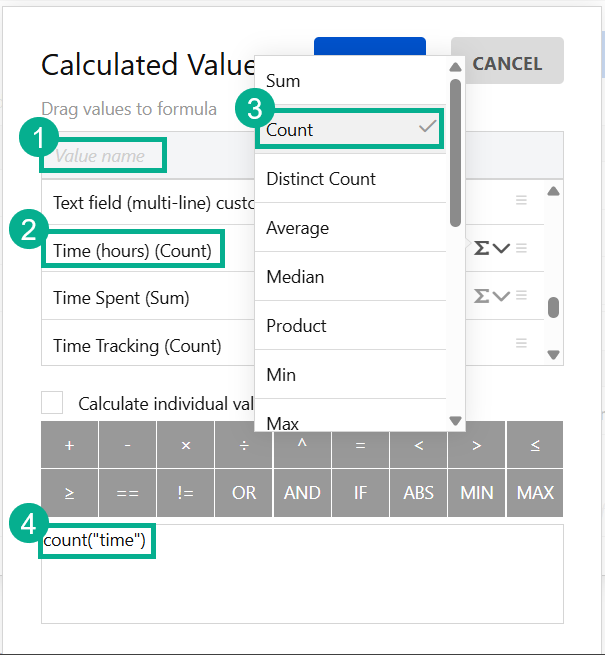Click the drag handle on Time Tracking row
Screen dimensions: 605x655
click(x=520, y=344)
